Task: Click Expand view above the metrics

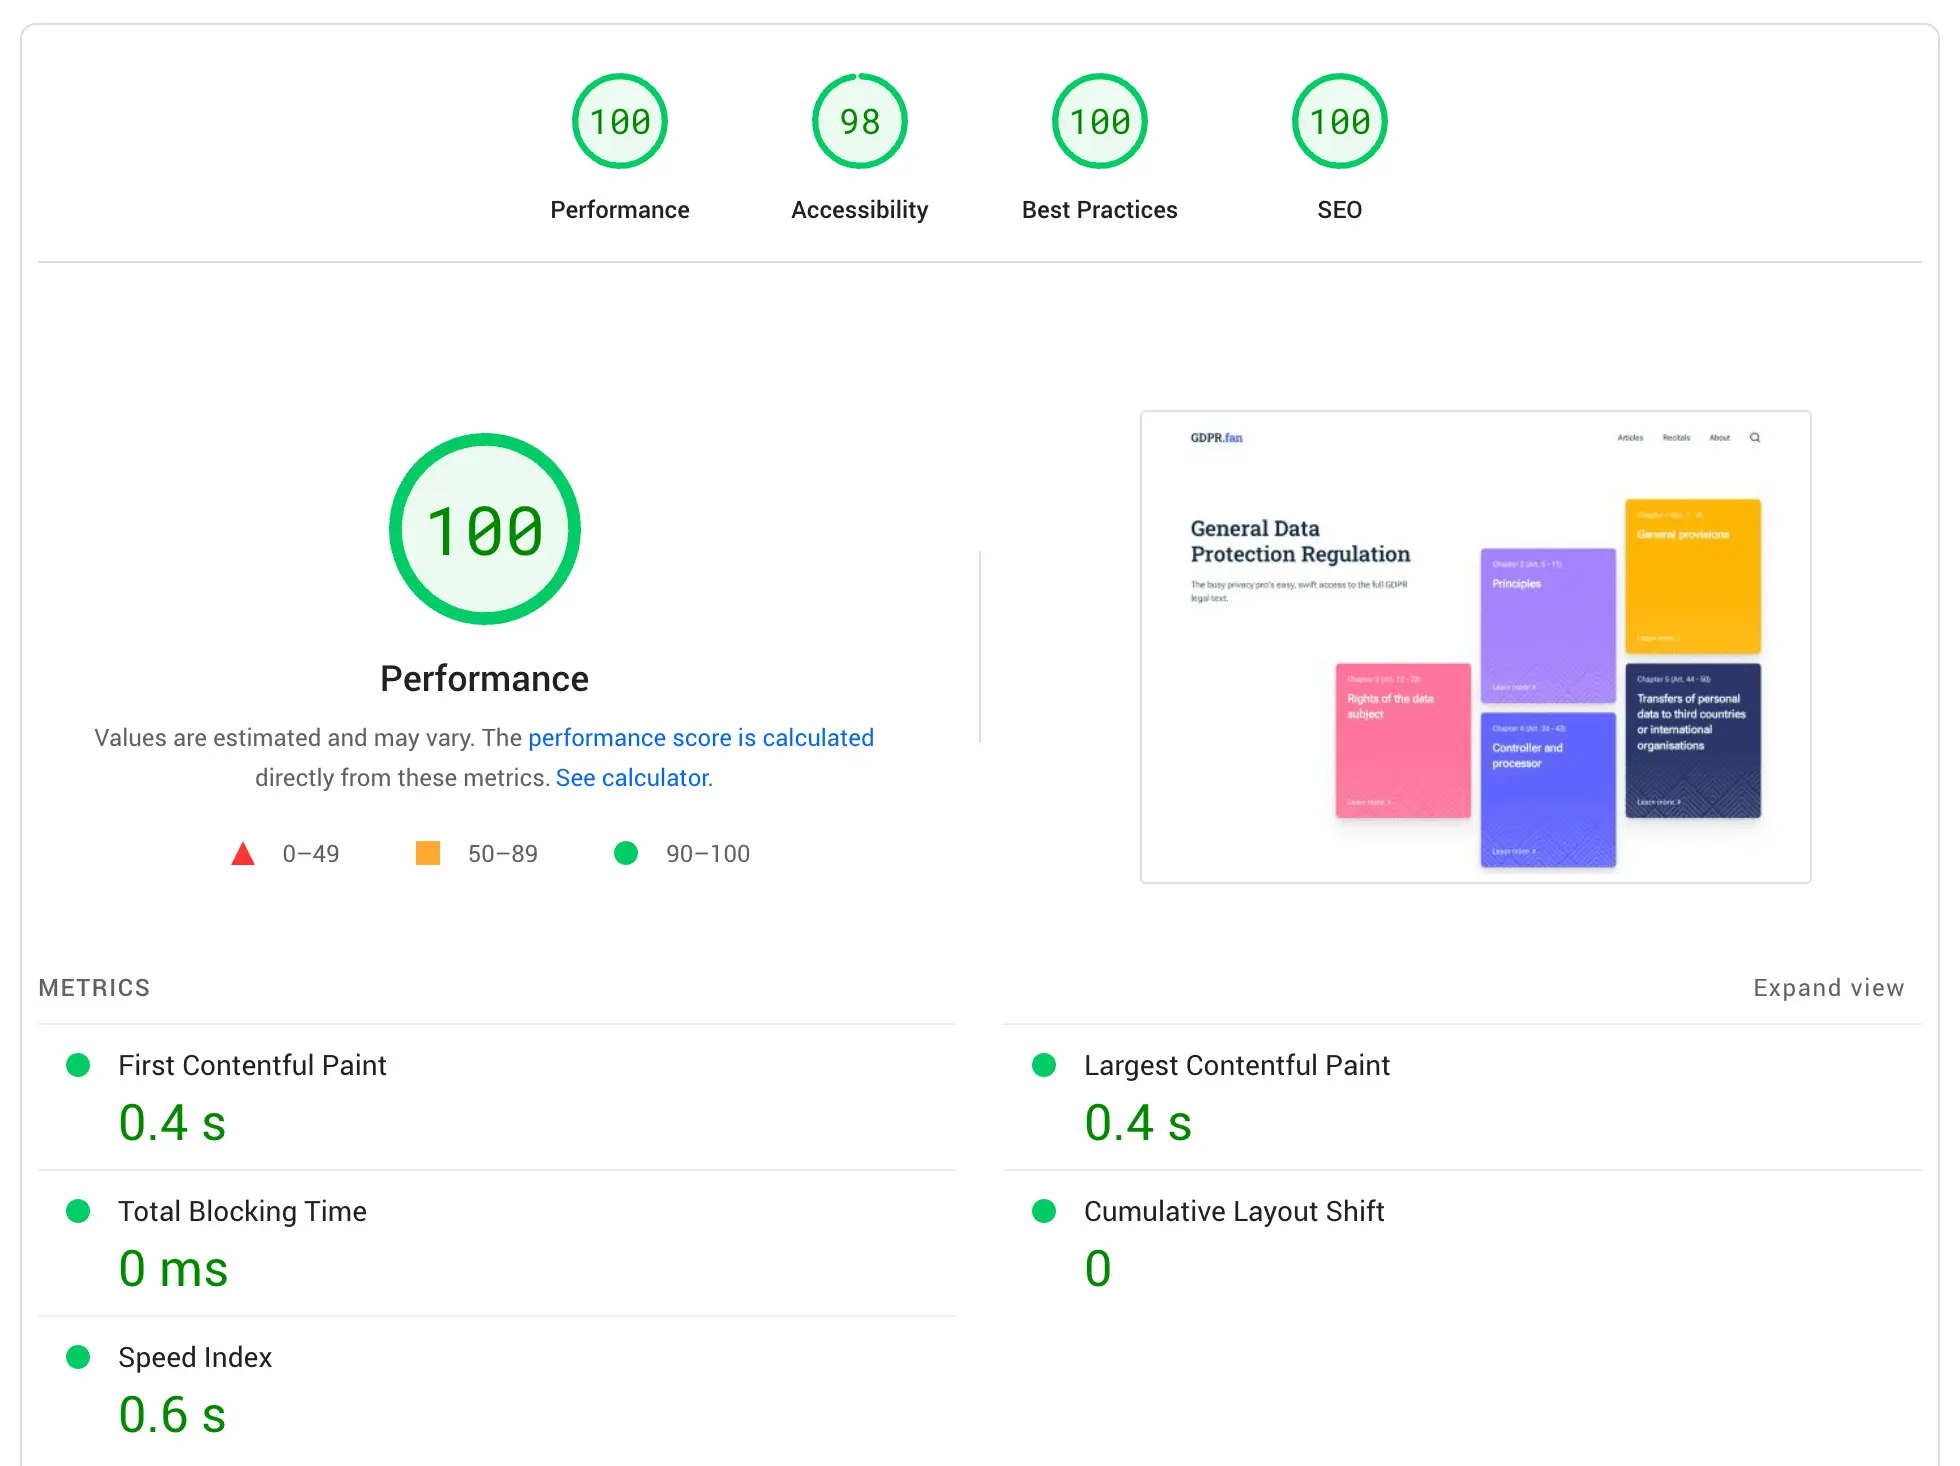Action: click(1828, 988)
